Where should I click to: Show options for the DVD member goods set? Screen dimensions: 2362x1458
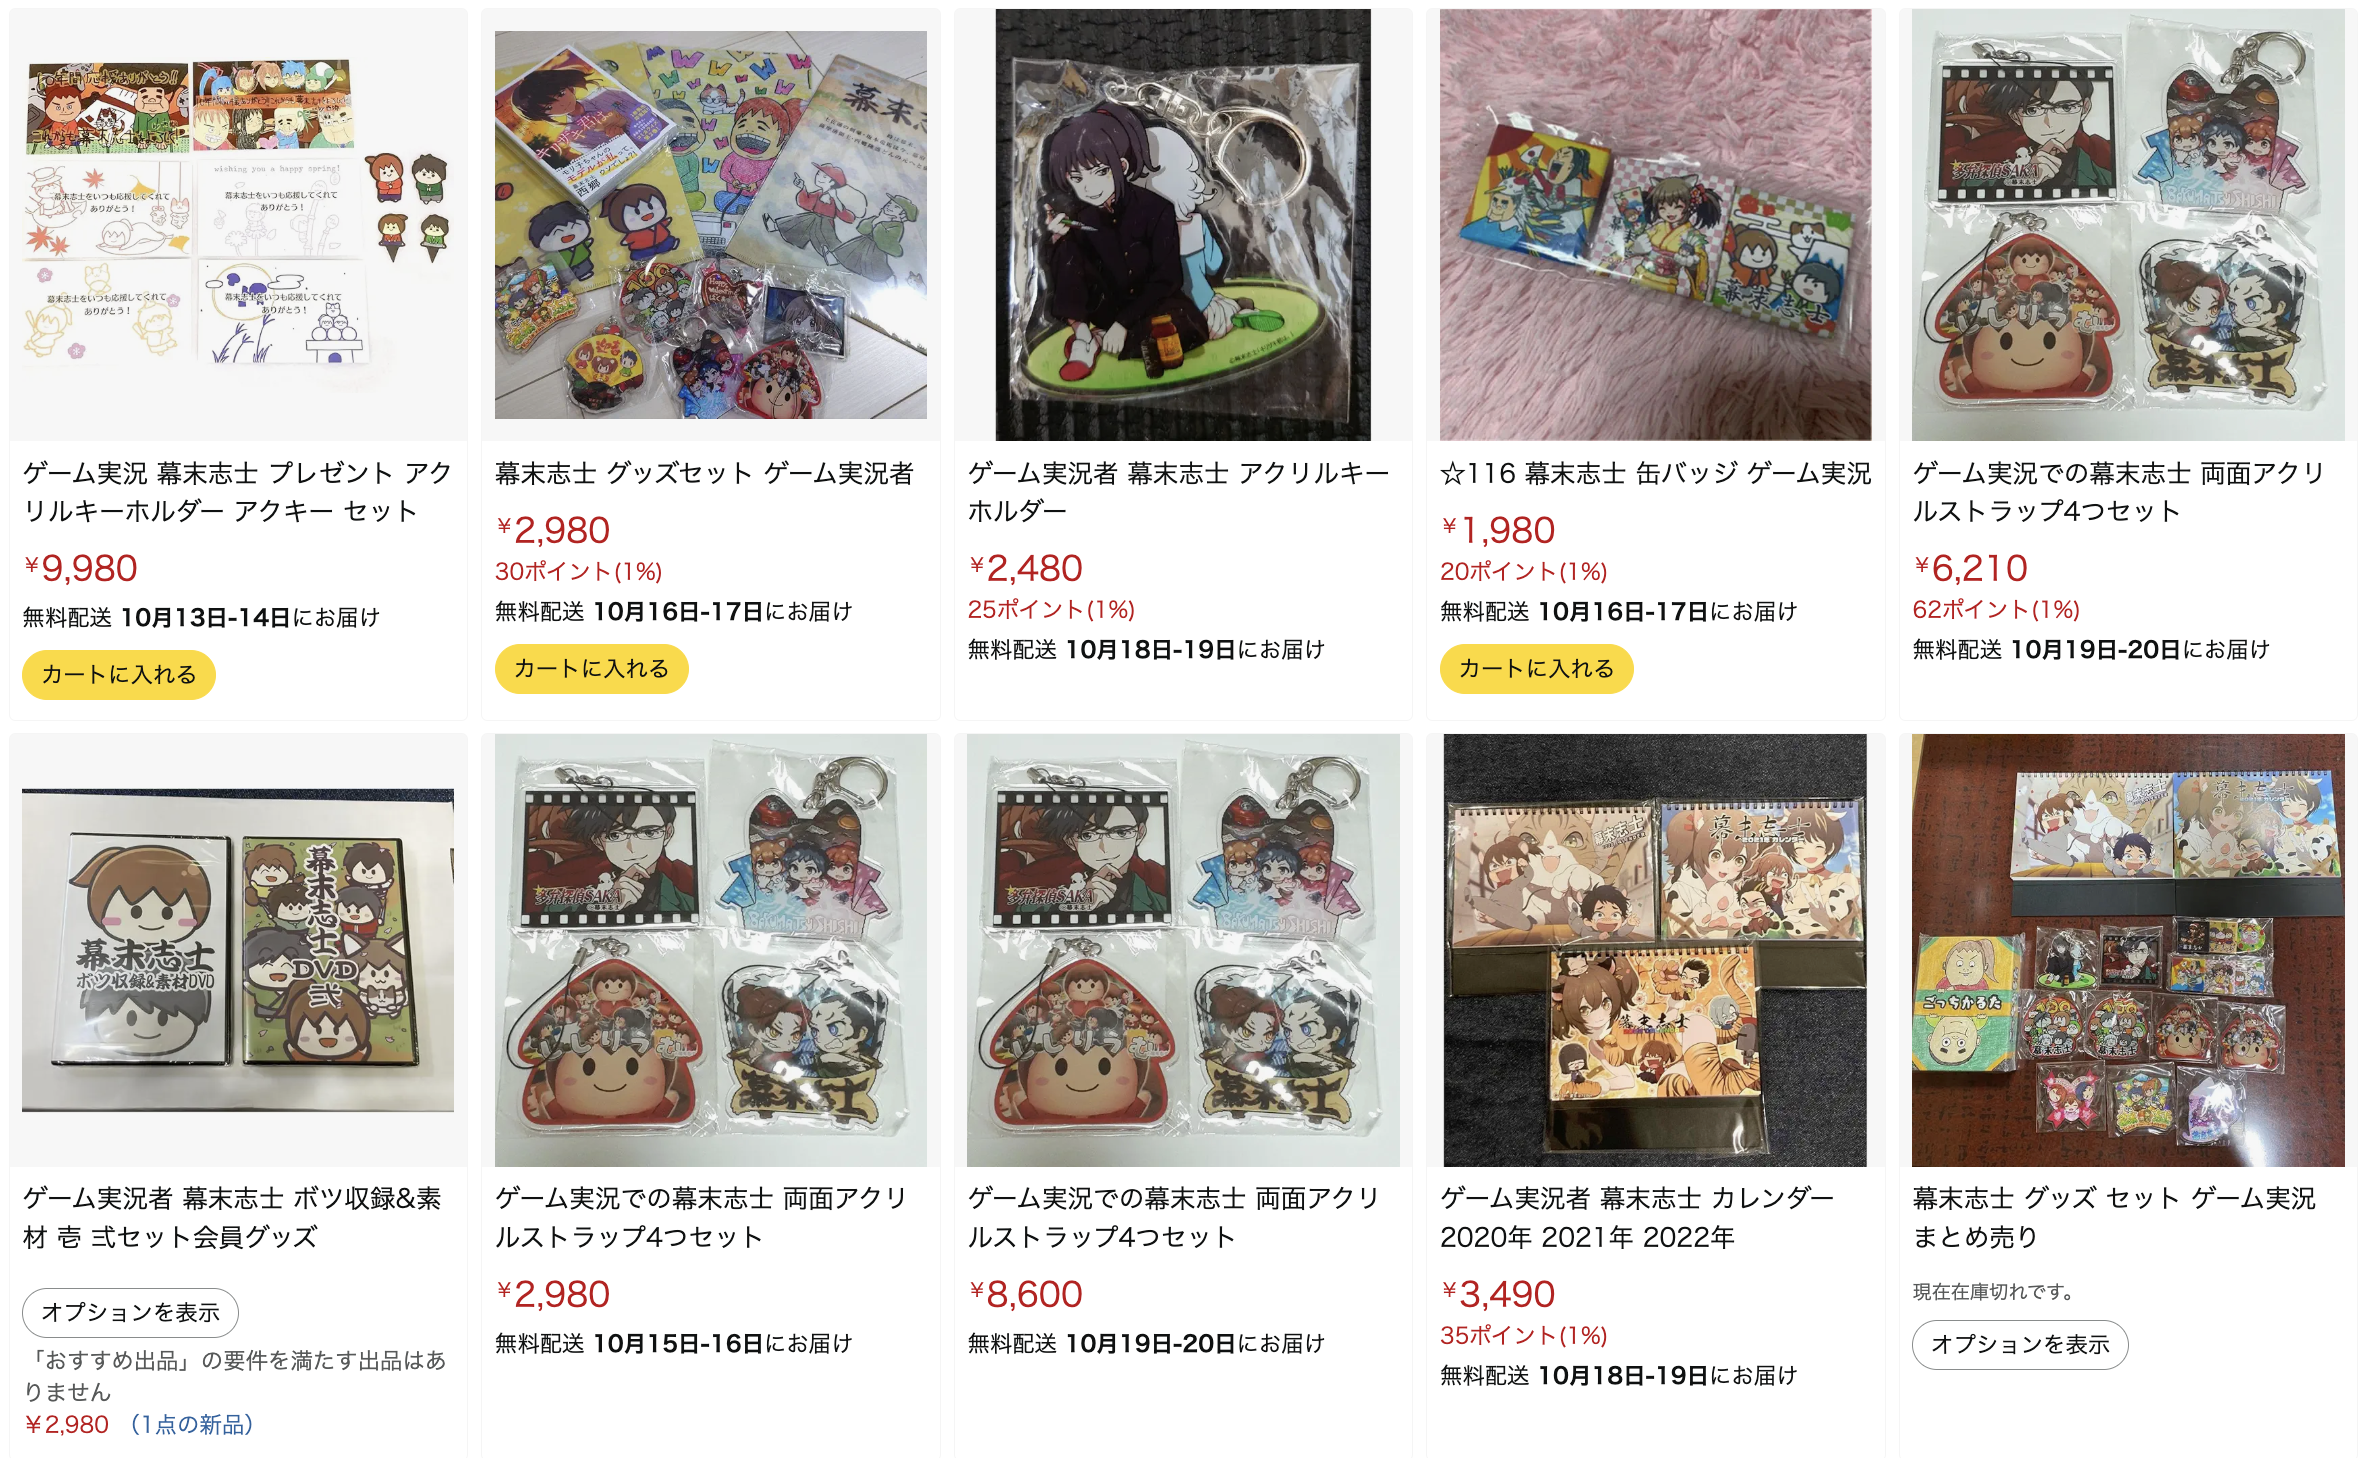pyautogui.click(x=131, y=1312)
